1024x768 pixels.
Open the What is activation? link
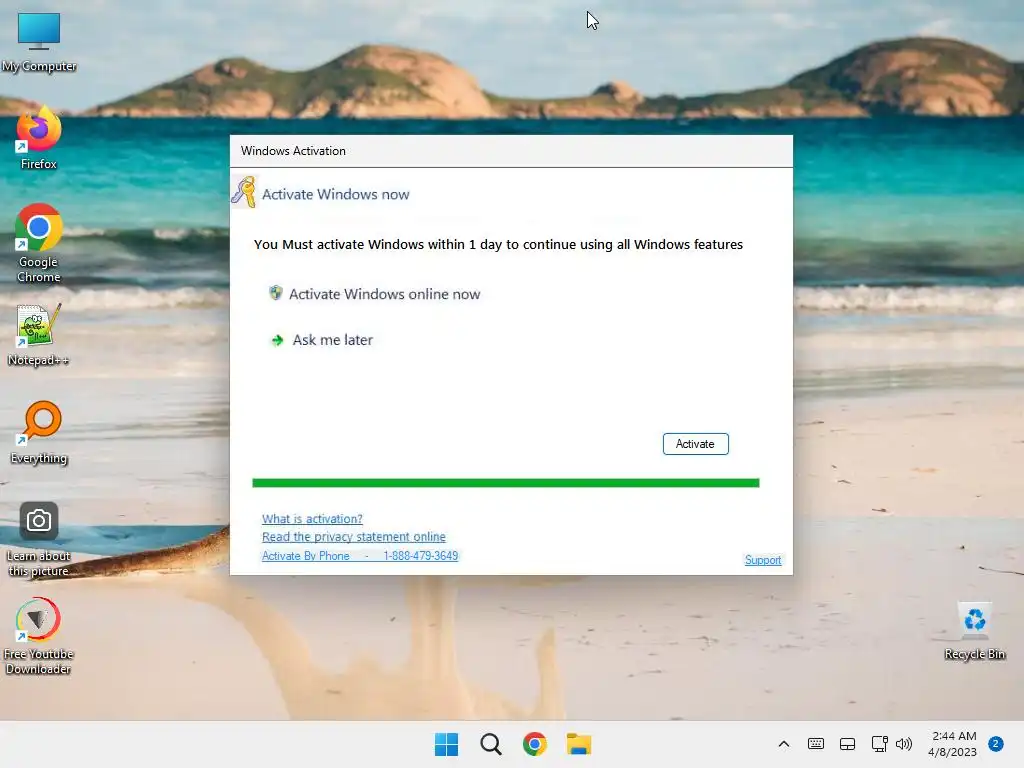pyautogui.click(x=312, y=519)
